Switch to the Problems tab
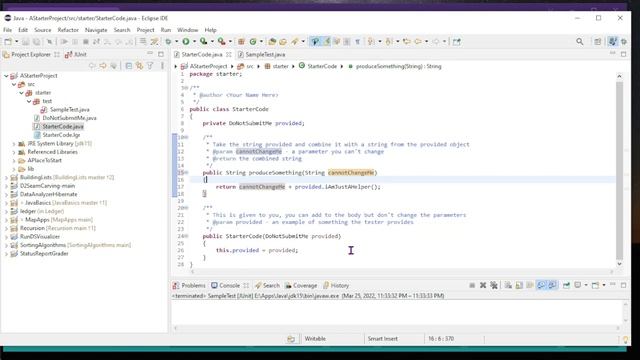Viewport: 640px width, 360px height. tap(189, 285)
